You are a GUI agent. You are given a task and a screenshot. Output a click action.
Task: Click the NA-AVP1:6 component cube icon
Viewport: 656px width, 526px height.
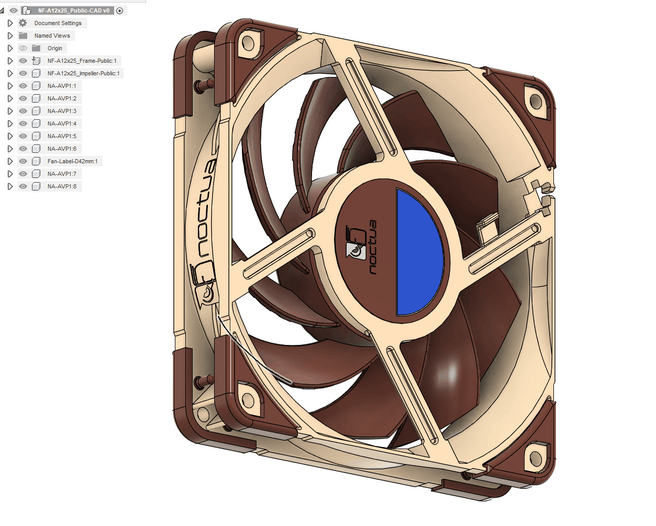(x=36, y=149)
